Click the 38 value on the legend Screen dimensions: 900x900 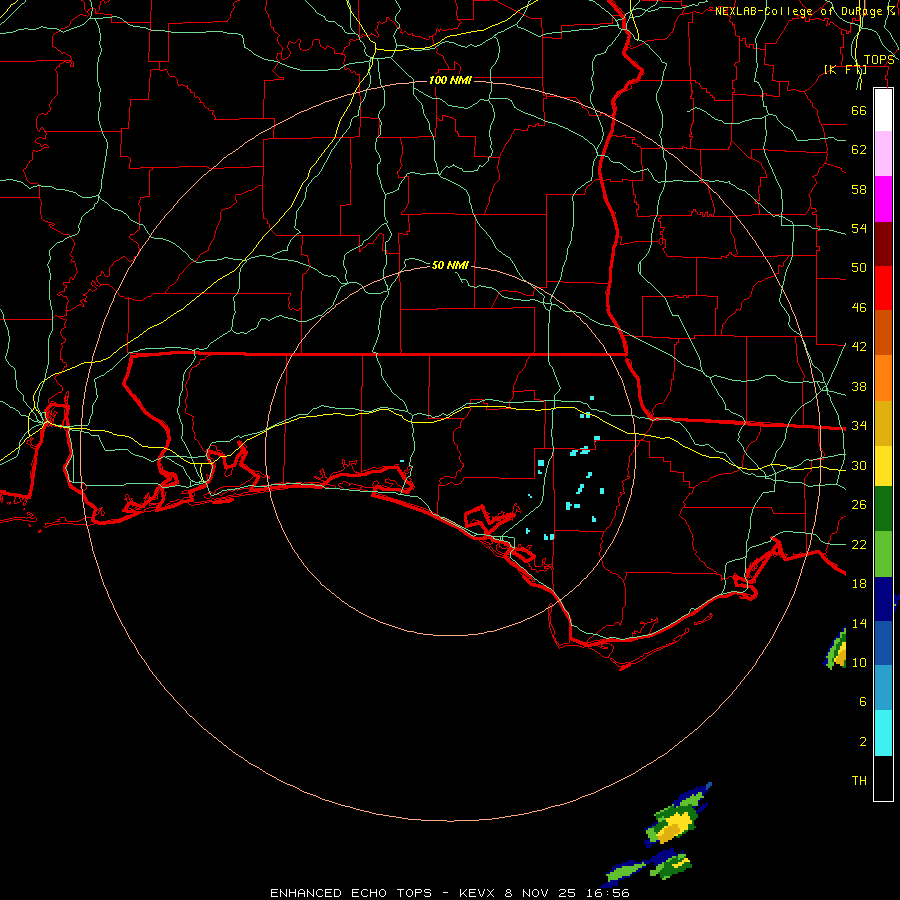tap(859, 386)
